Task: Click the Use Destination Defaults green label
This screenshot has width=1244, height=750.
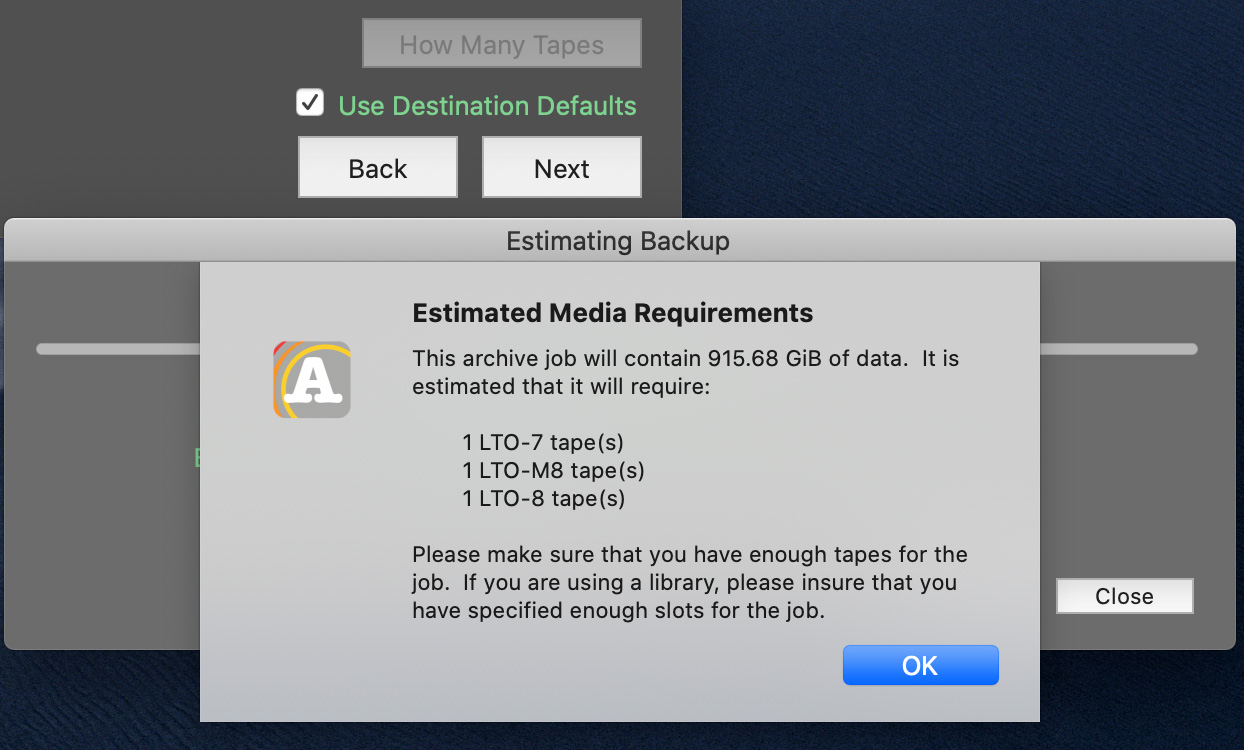Action: coord(487,105)
